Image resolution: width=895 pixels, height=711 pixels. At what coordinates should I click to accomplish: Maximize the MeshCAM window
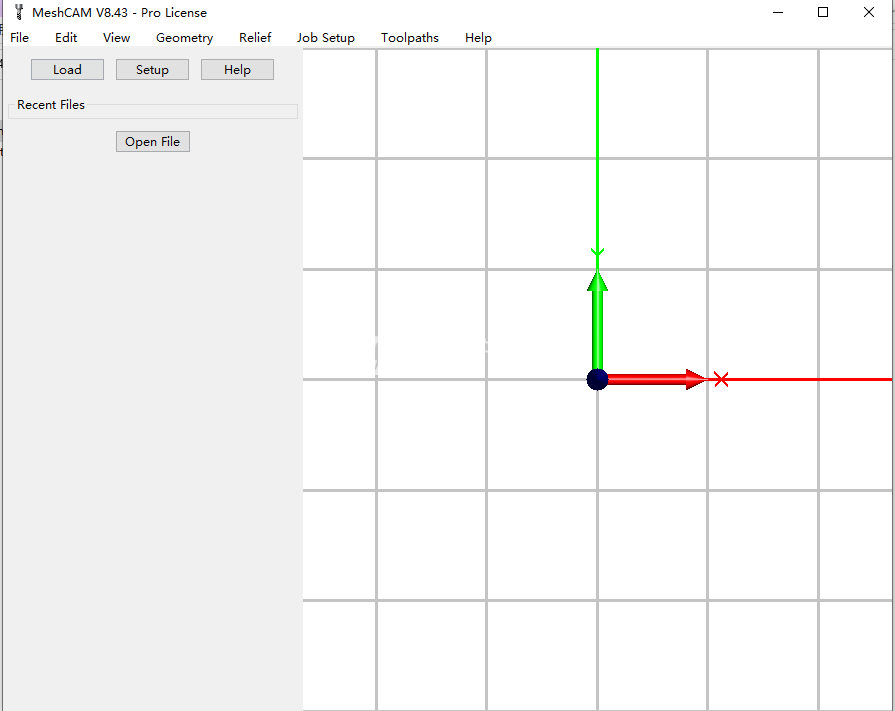point(823,12)
